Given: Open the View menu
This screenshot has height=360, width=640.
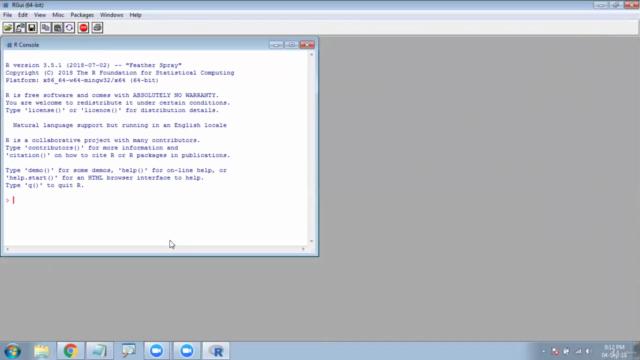Looking at the screenshot, I should pyautogui.click(x=40, y=15).
